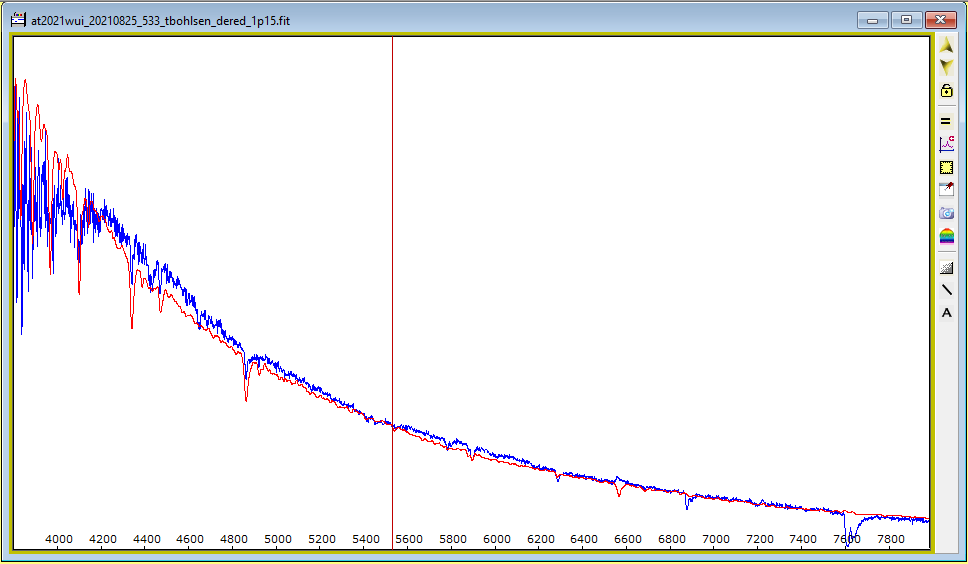Click the down arrow toolbar icon
The width and height of the screenshot is (968, 564).
point(946,67)
